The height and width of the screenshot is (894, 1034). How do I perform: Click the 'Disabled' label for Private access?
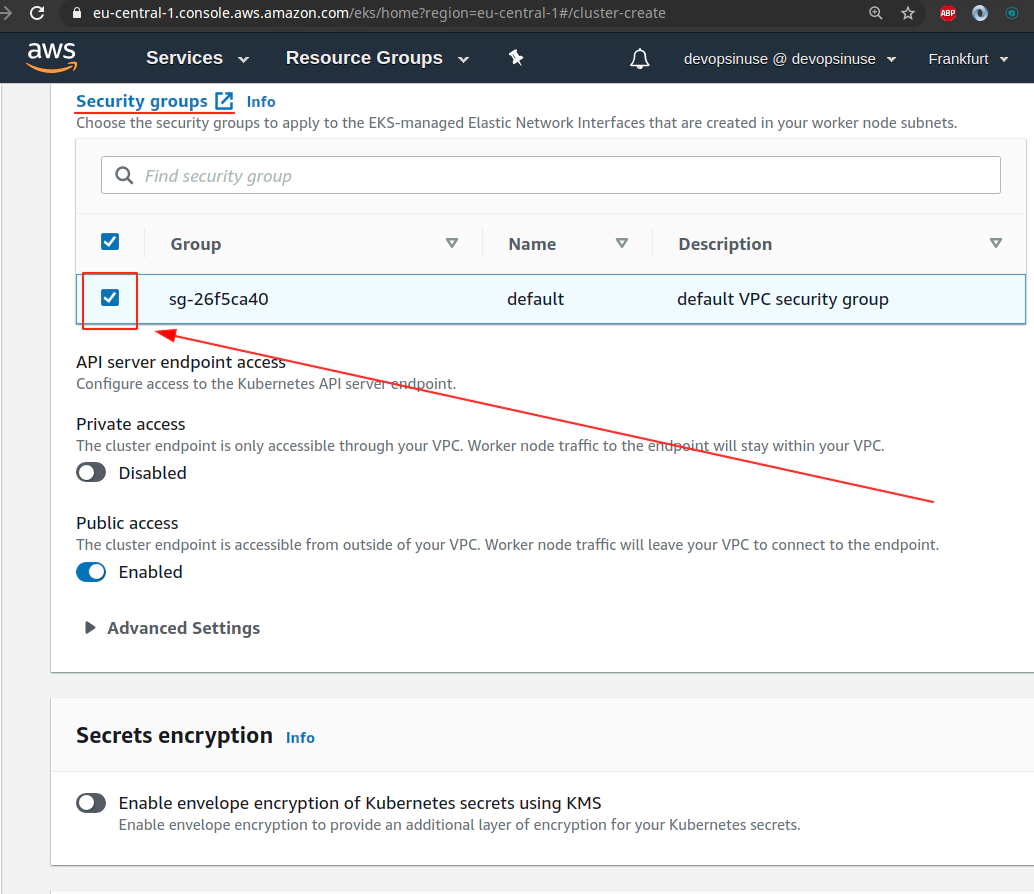[x=152, y=473]
